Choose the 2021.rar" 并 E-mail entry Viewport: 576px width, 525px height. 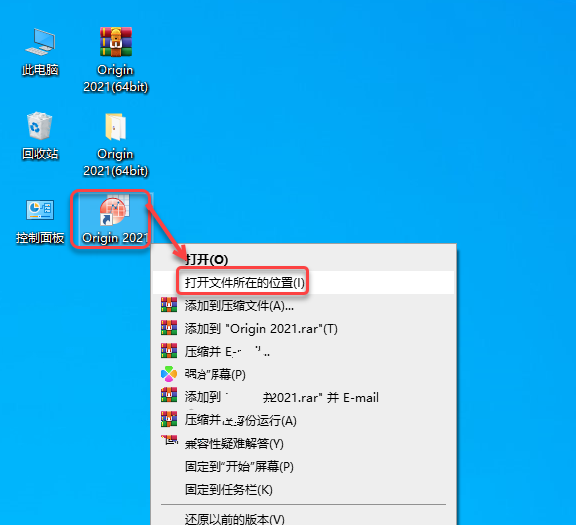point(304,397)
